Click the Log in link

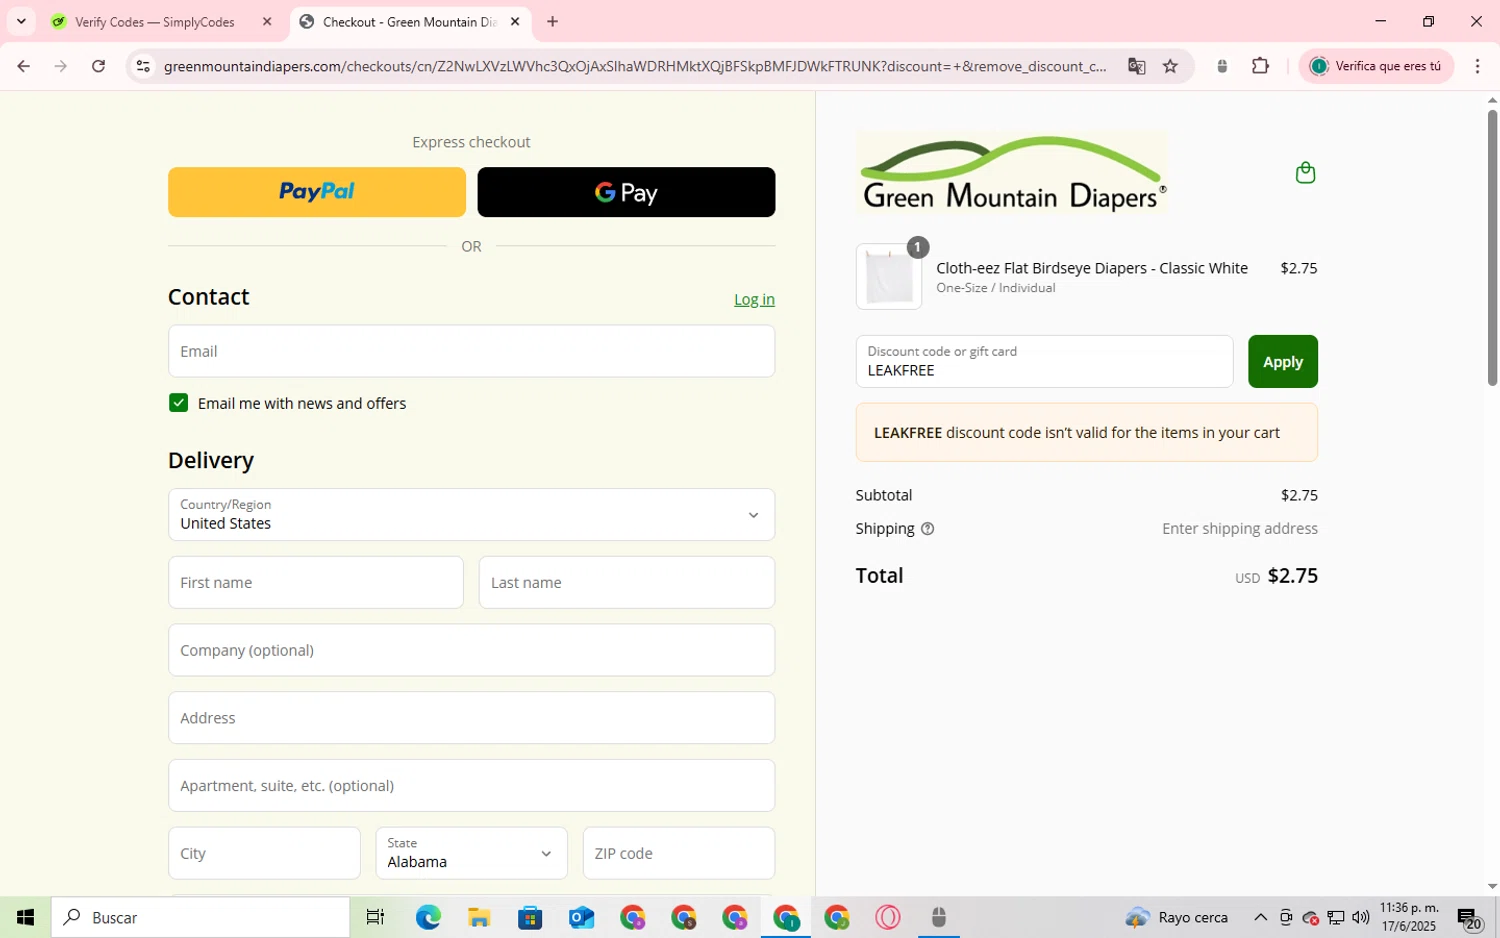tap(754, 299)
